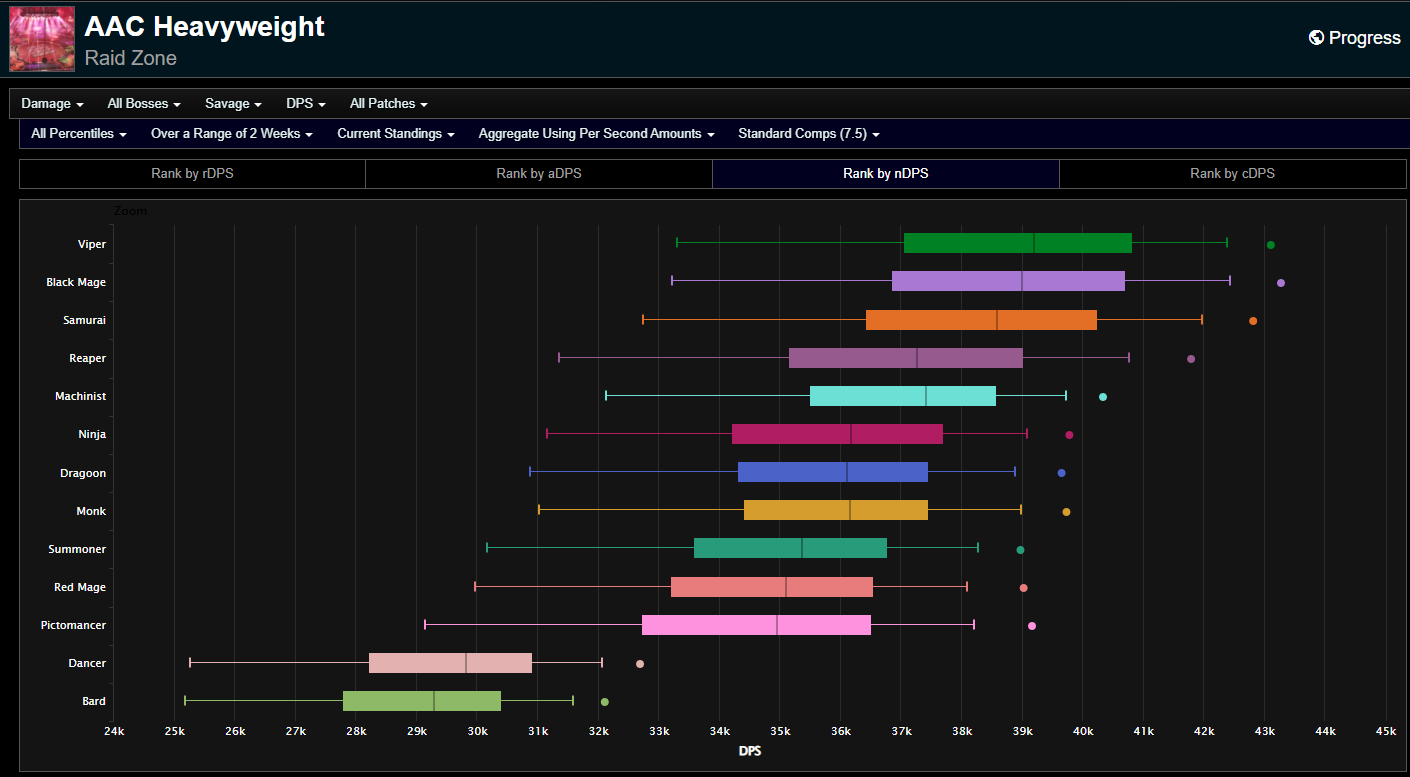This screenshot has height=777, width=1410.
Task: Click the Ninja outlier dot
Action: 1069,435
